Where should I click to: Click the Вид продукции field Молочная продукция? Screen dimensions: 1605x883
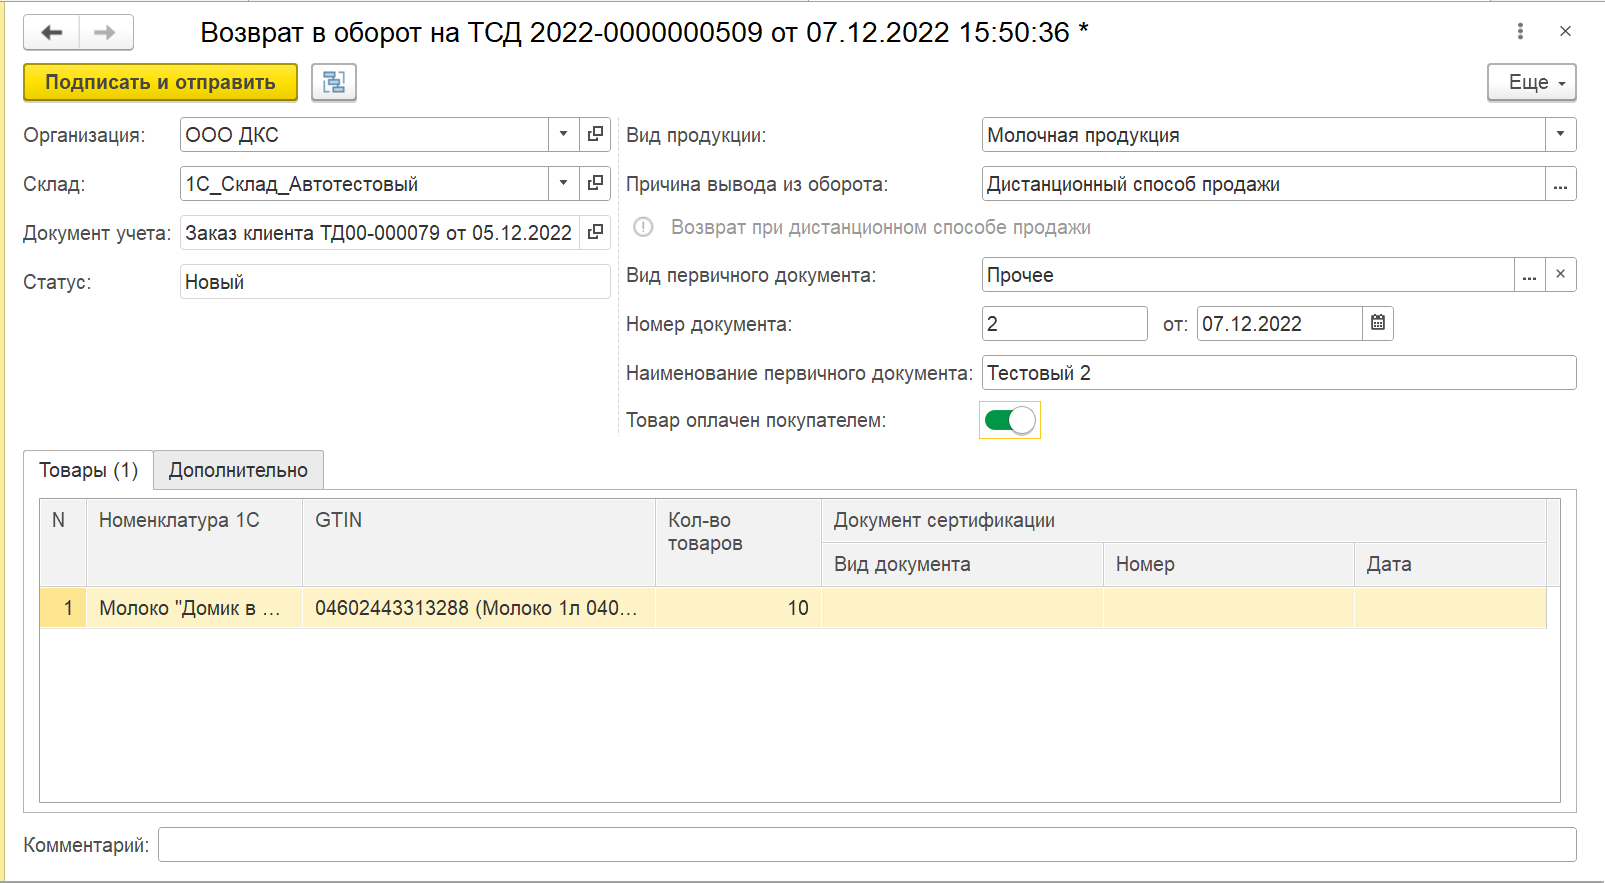(x=1263, y=134)
